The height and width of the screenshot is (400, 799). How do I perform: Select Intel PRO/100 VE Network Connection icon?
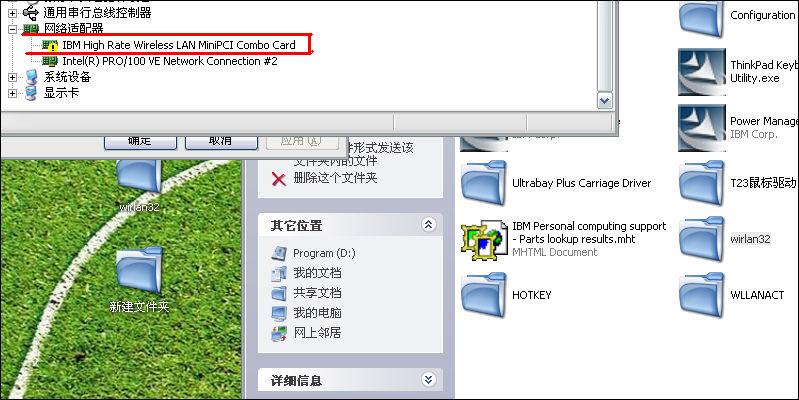click(x=50, y=61)
